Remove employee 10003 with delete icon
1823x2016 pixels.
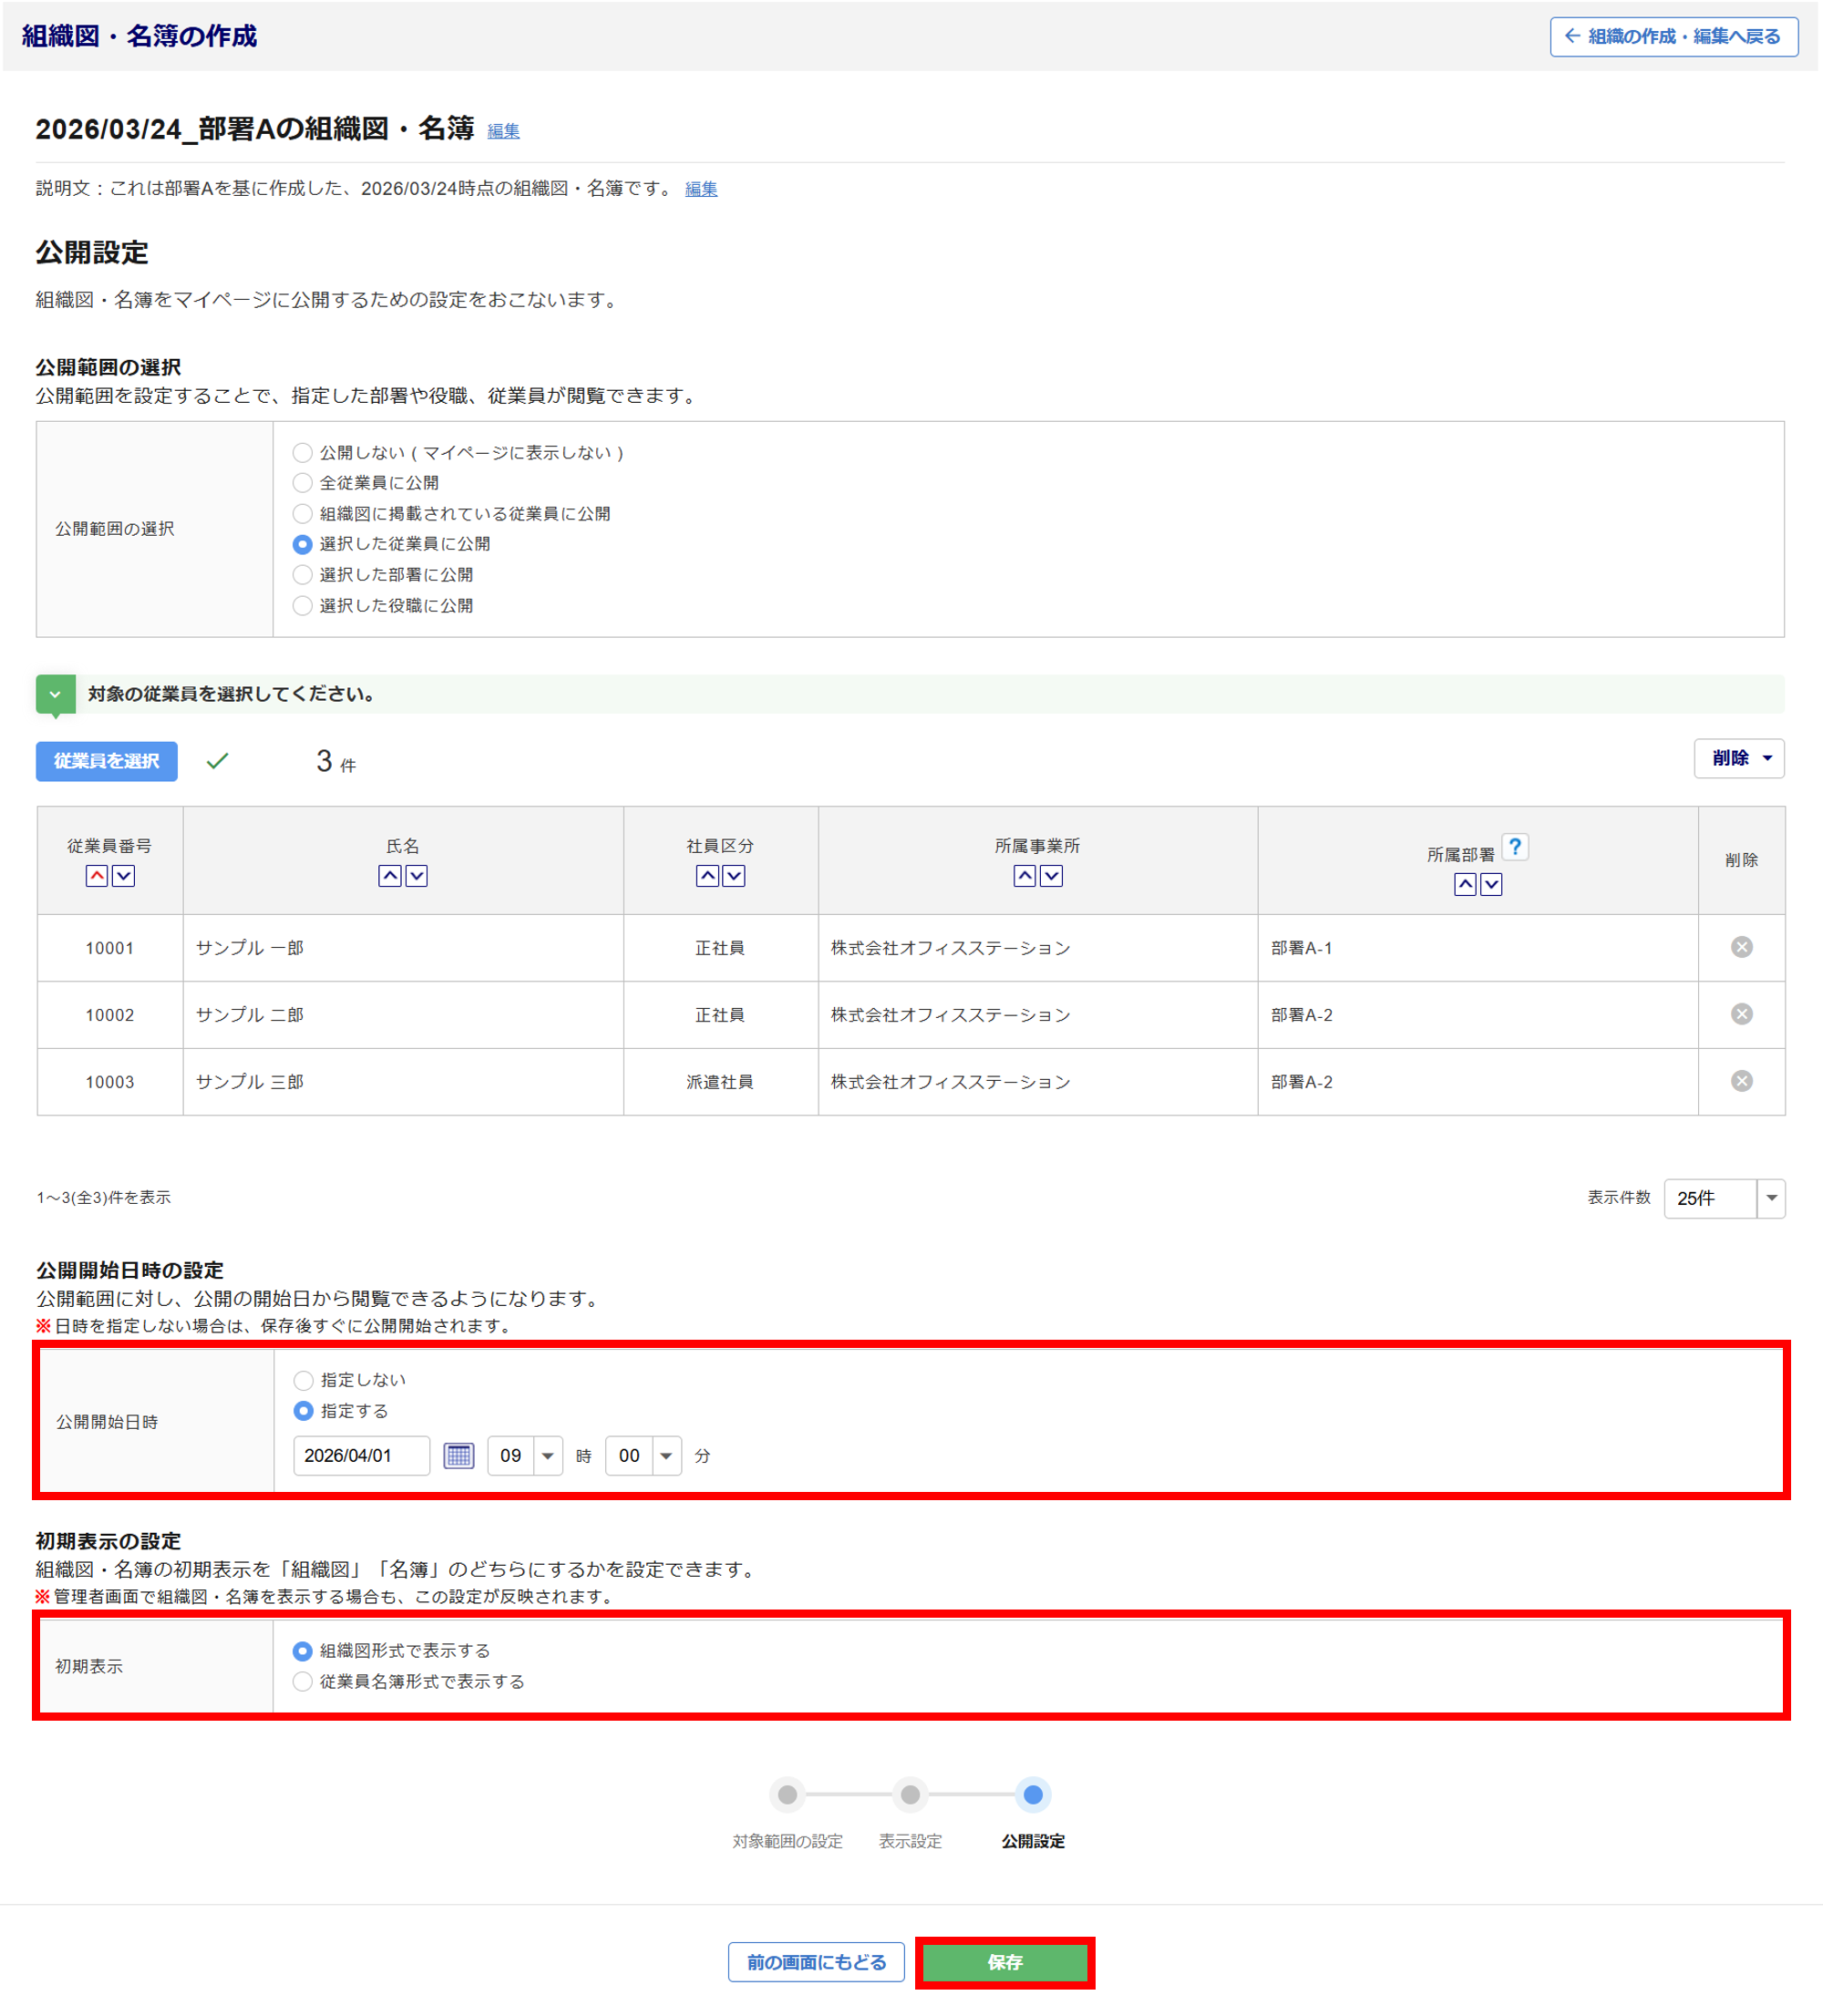coord(1741,1081)
